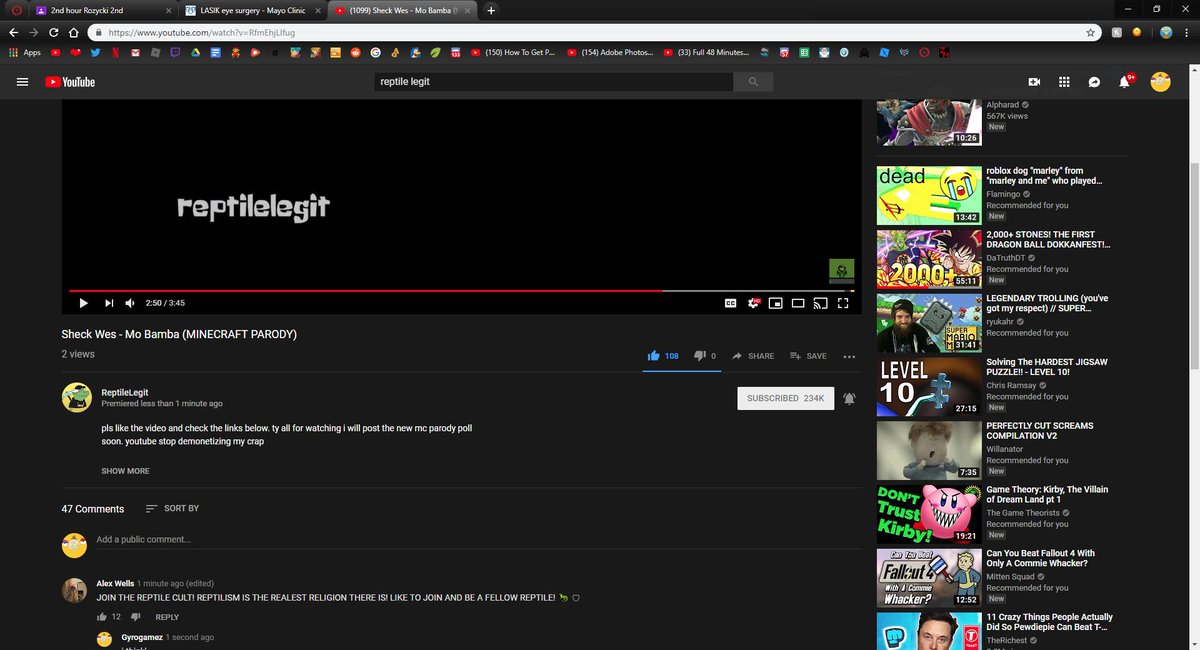Reload the current page
1200x650 pixels.
click(53, 32)
